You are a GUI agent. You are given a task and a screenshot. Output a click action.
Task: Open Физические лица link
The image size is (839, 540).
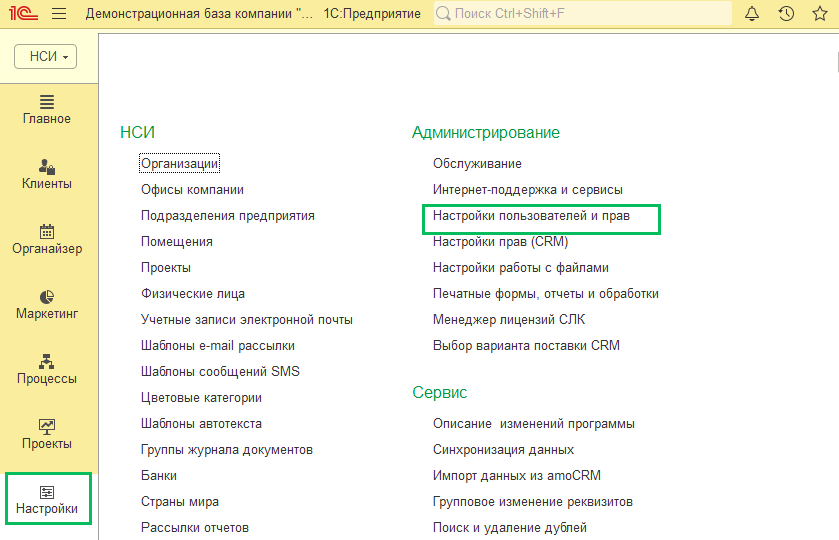coord(193,293)
